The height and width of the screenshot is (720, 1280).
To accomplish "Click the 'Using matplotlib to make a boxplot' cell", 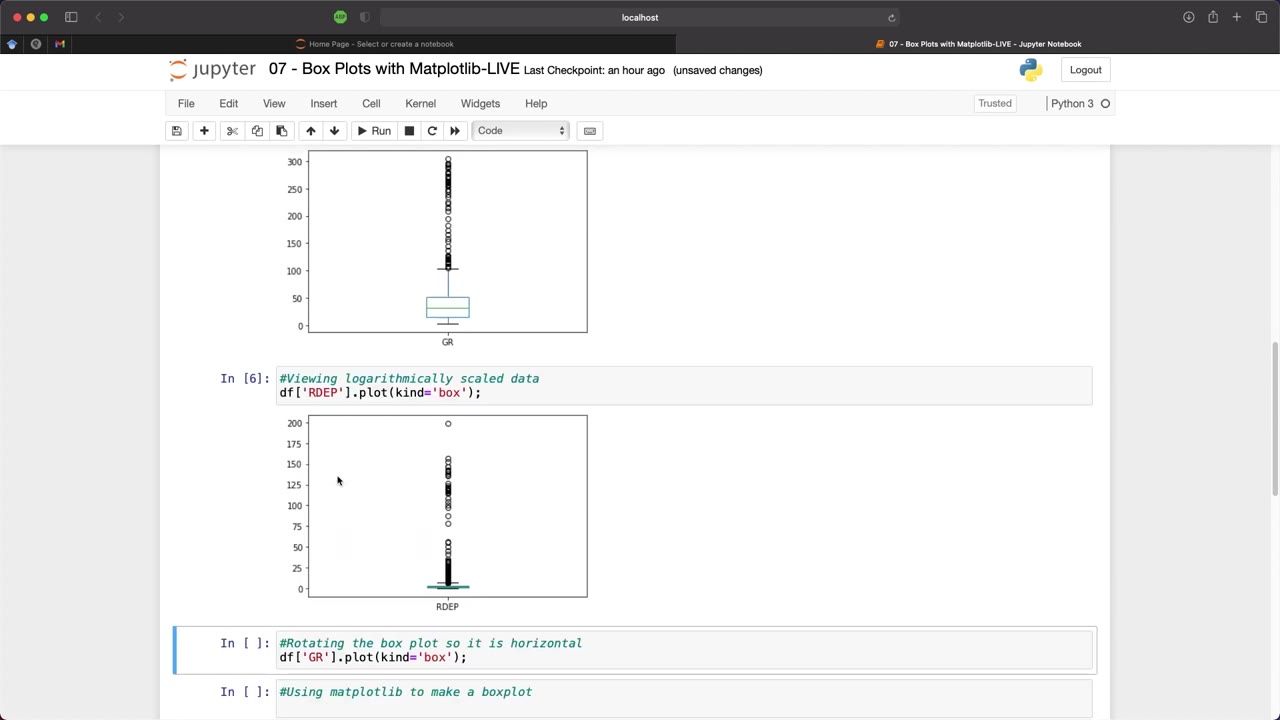I will [x=685, y=697].
